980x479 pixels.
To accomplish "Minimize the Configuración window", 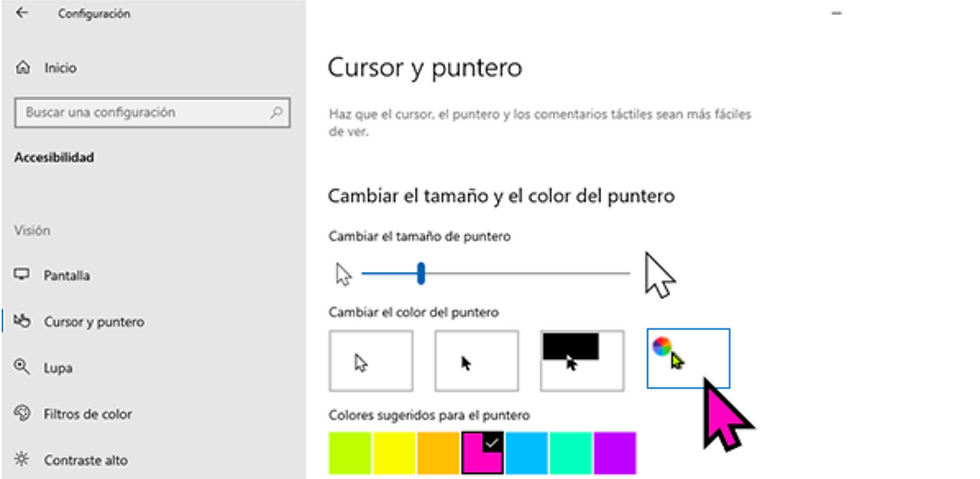I will (837, 13).
